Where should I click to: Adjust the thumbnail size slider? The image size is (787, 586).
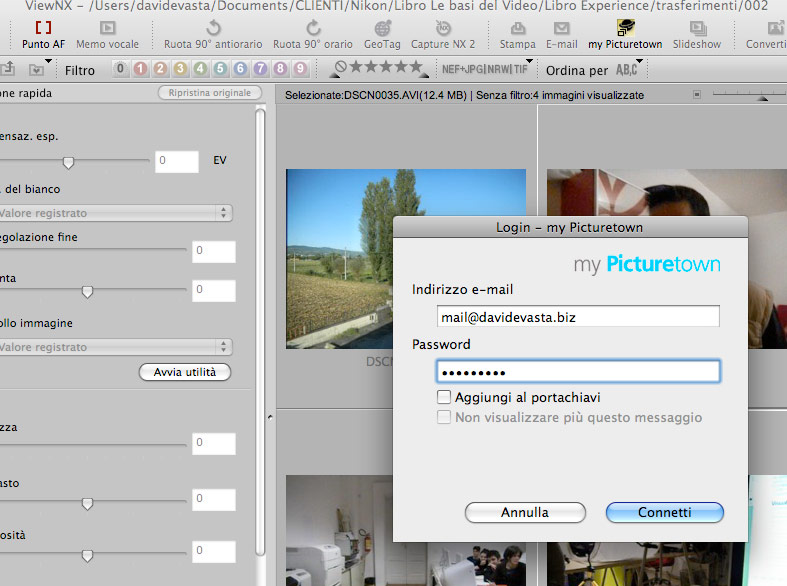[762, 97]
